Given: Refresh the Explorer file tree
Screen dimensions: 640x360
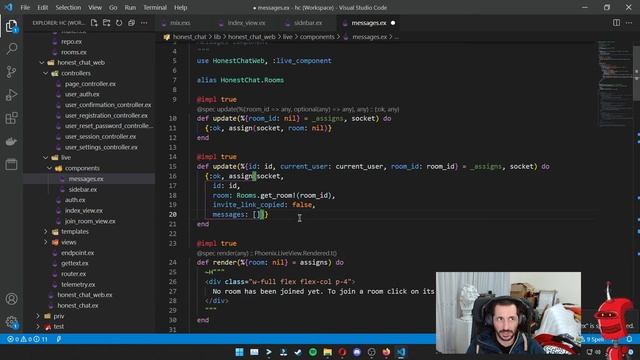Looking at the screenshot, I should pyautogui.click(x=119, y=23).
